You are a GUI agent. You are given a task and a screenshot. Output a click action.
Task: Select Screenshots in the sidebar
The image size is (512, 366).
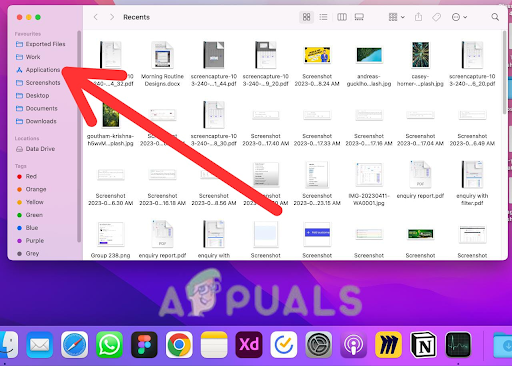click(x=38, y=83)
